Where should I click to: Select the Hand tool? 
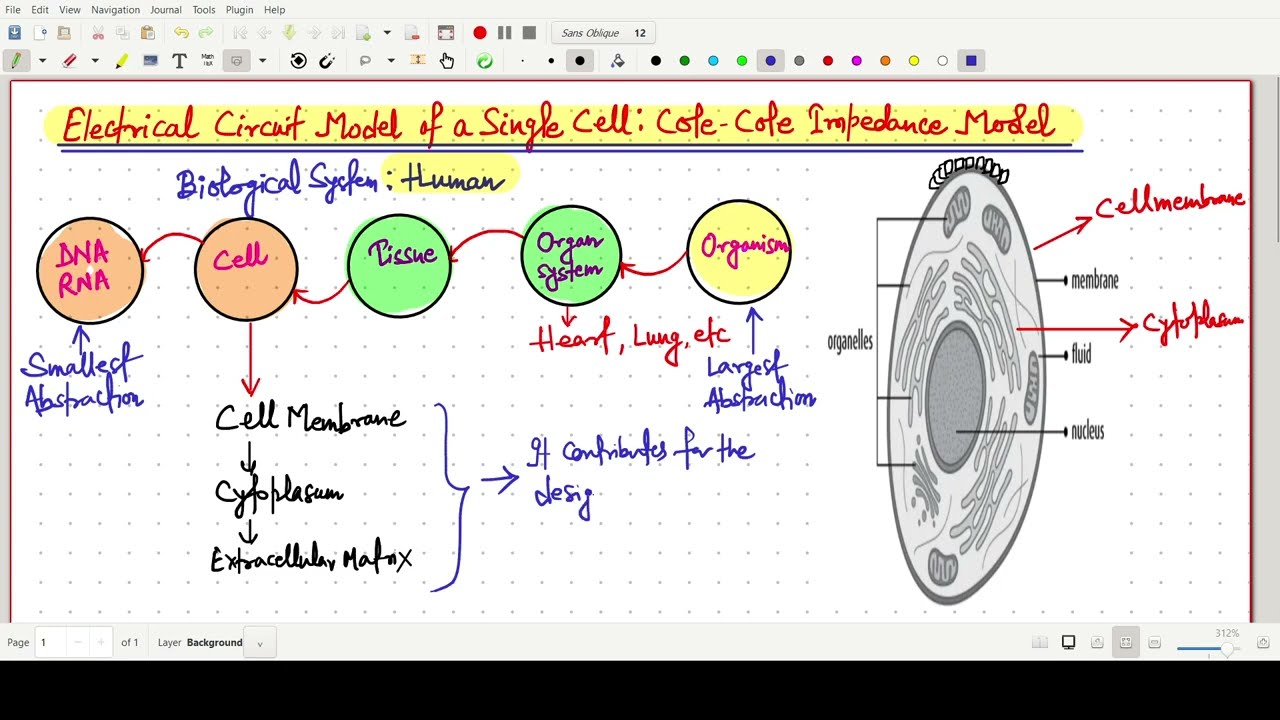coord(446,61)
